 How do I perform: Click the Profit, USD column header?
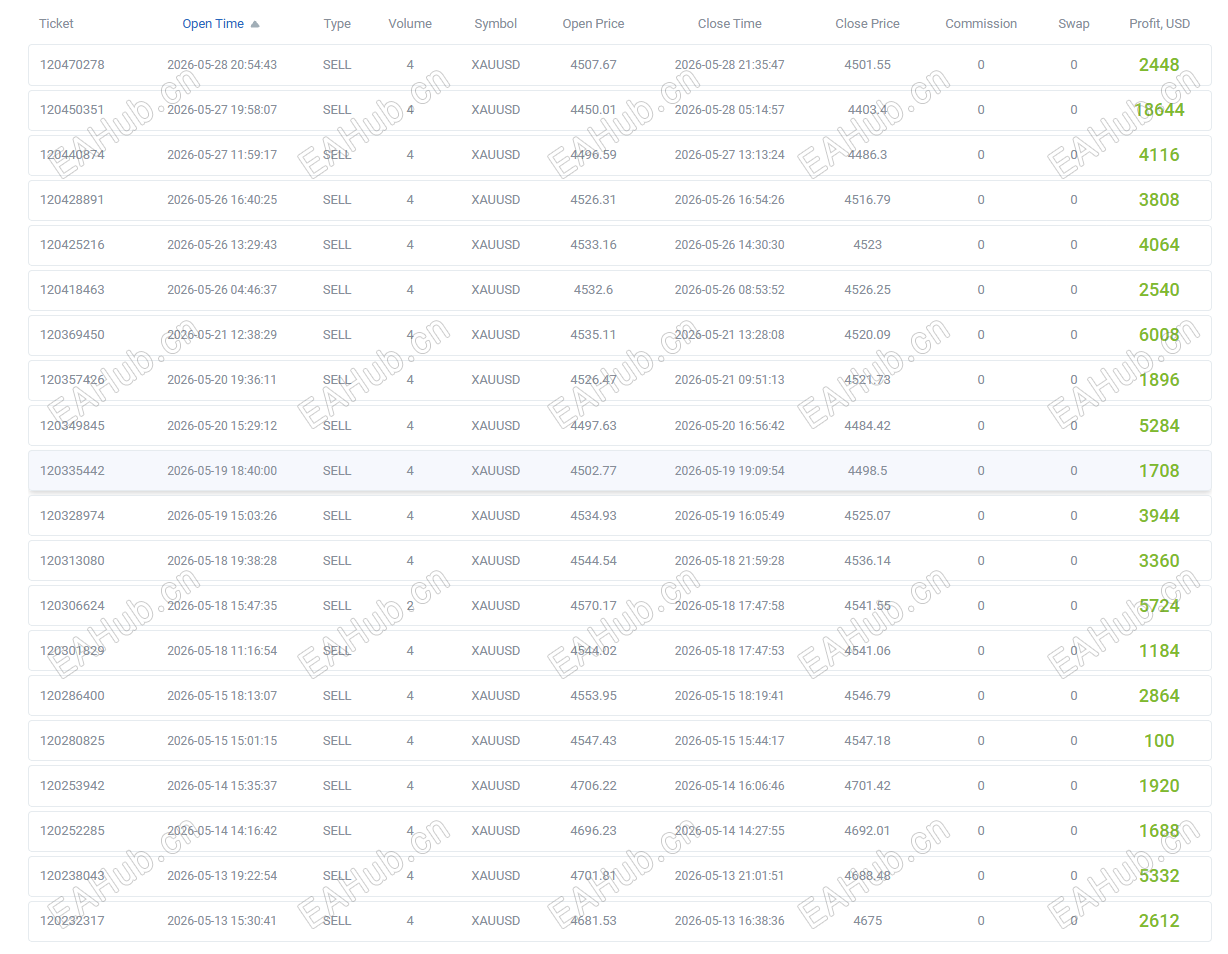(x=1159, y=24)
